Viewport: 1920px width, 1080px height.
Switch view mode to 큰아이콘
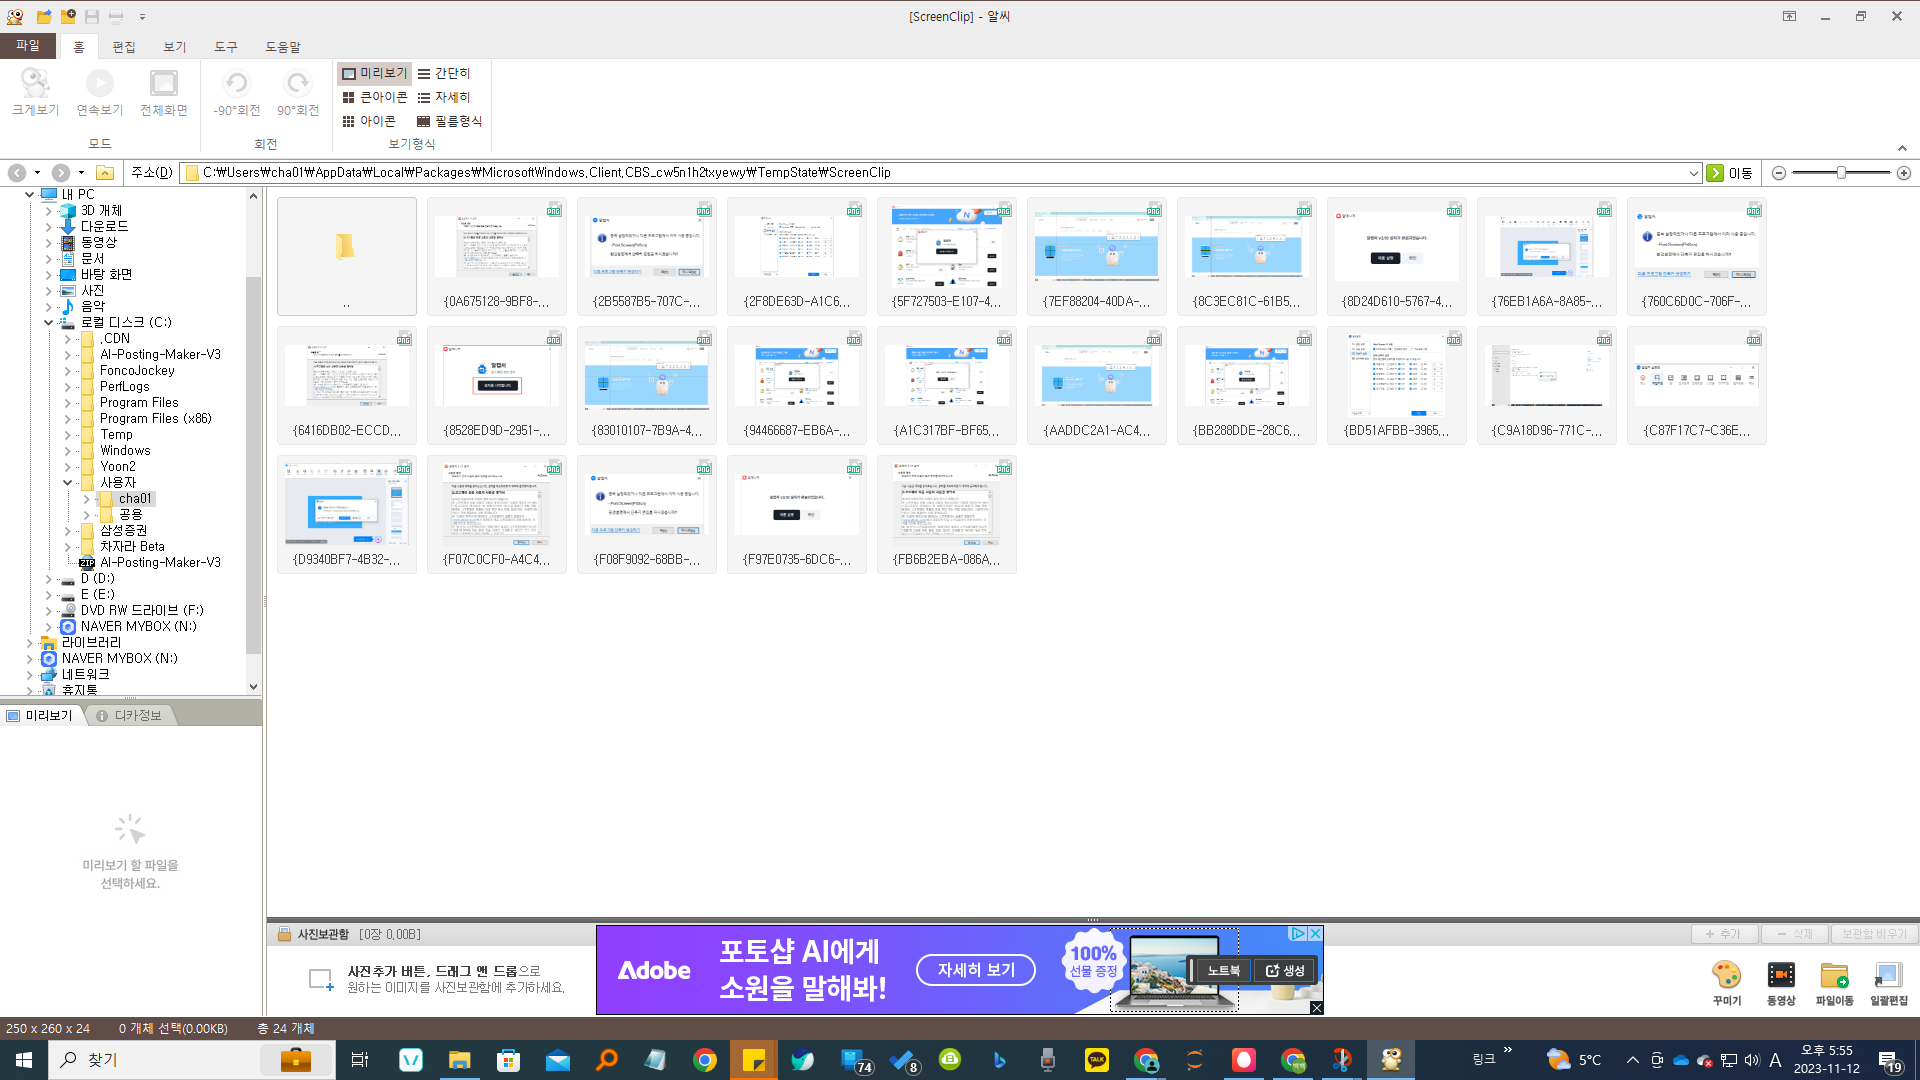[x=376, y=97]
